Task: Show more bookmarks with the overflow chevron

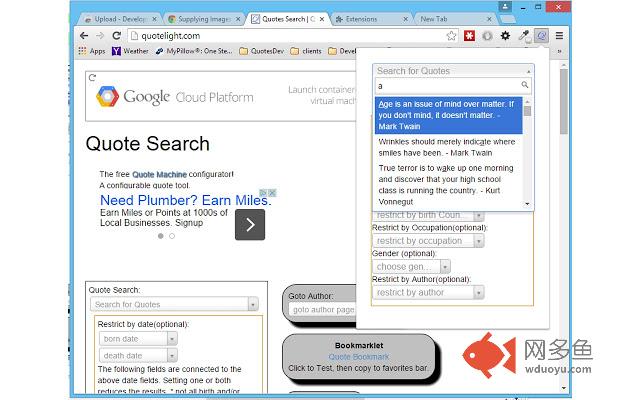Action: click(x=559, y=51)
